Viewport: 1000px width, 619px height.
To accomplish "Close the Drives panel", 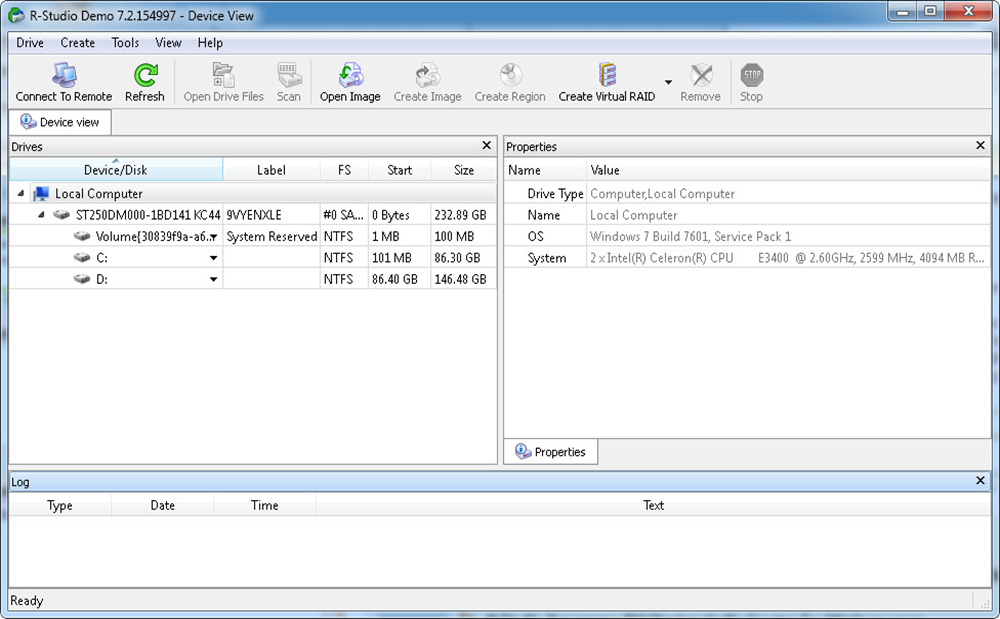I will pos(487,145).
